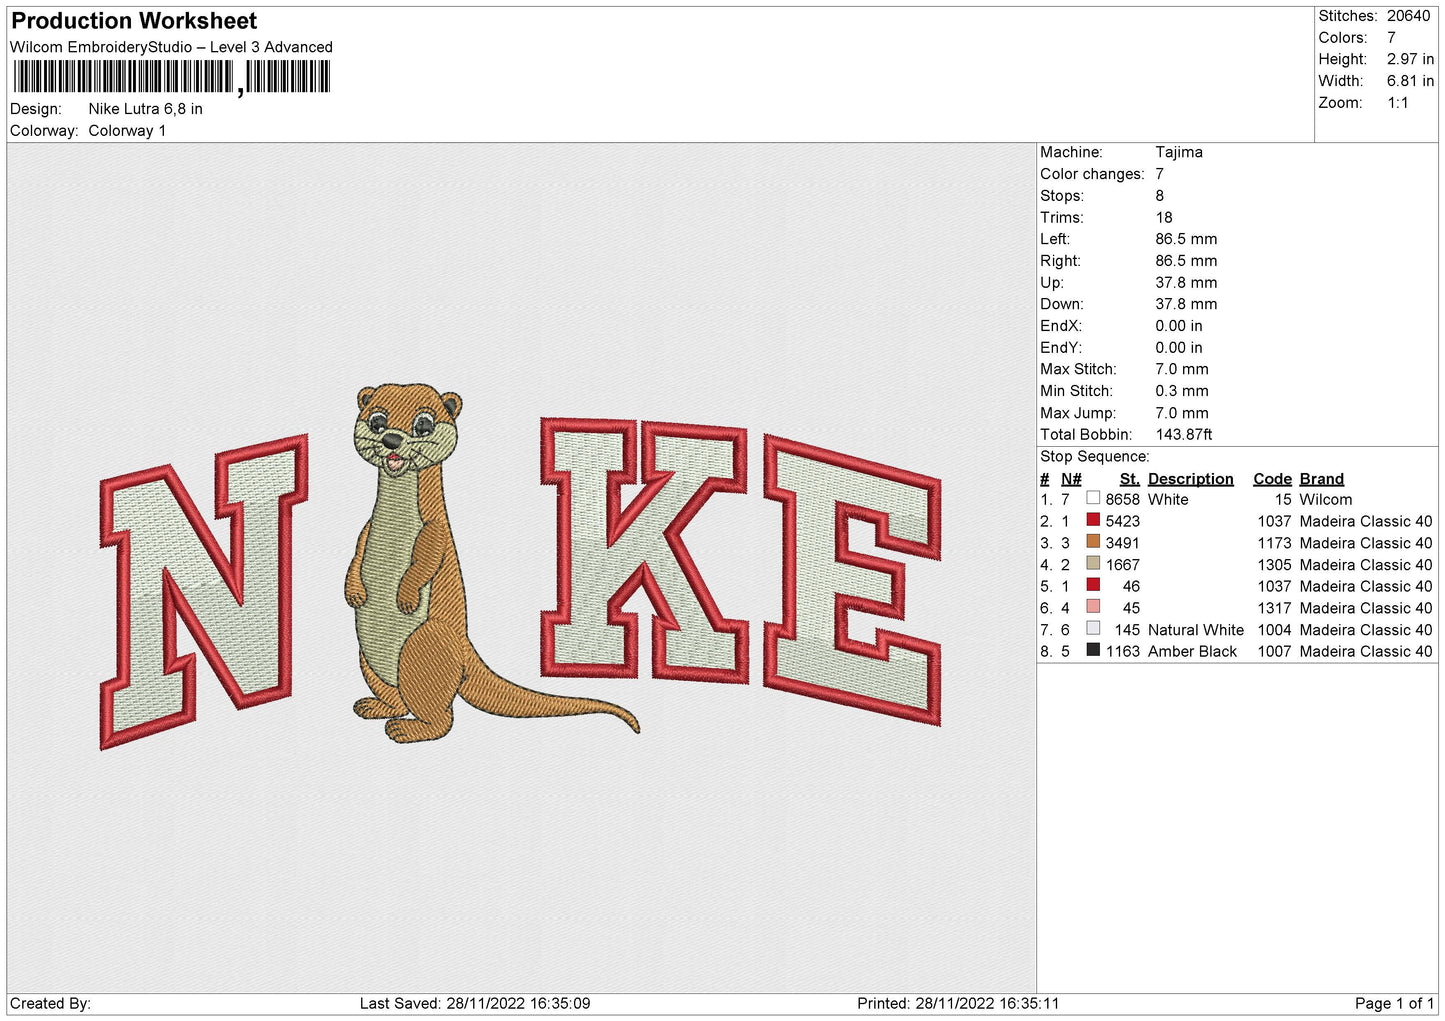This screenshot has height=1021, width=1445.
Task: Click the Zoom value '1:1'
Action: point(1397,103)
